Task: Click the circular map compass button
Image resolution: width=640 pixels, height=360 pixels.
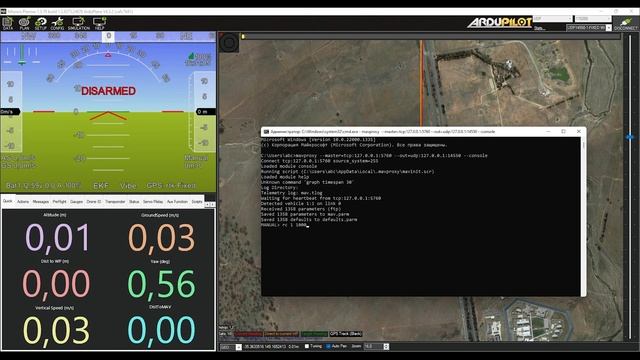Action: point(229,42)
